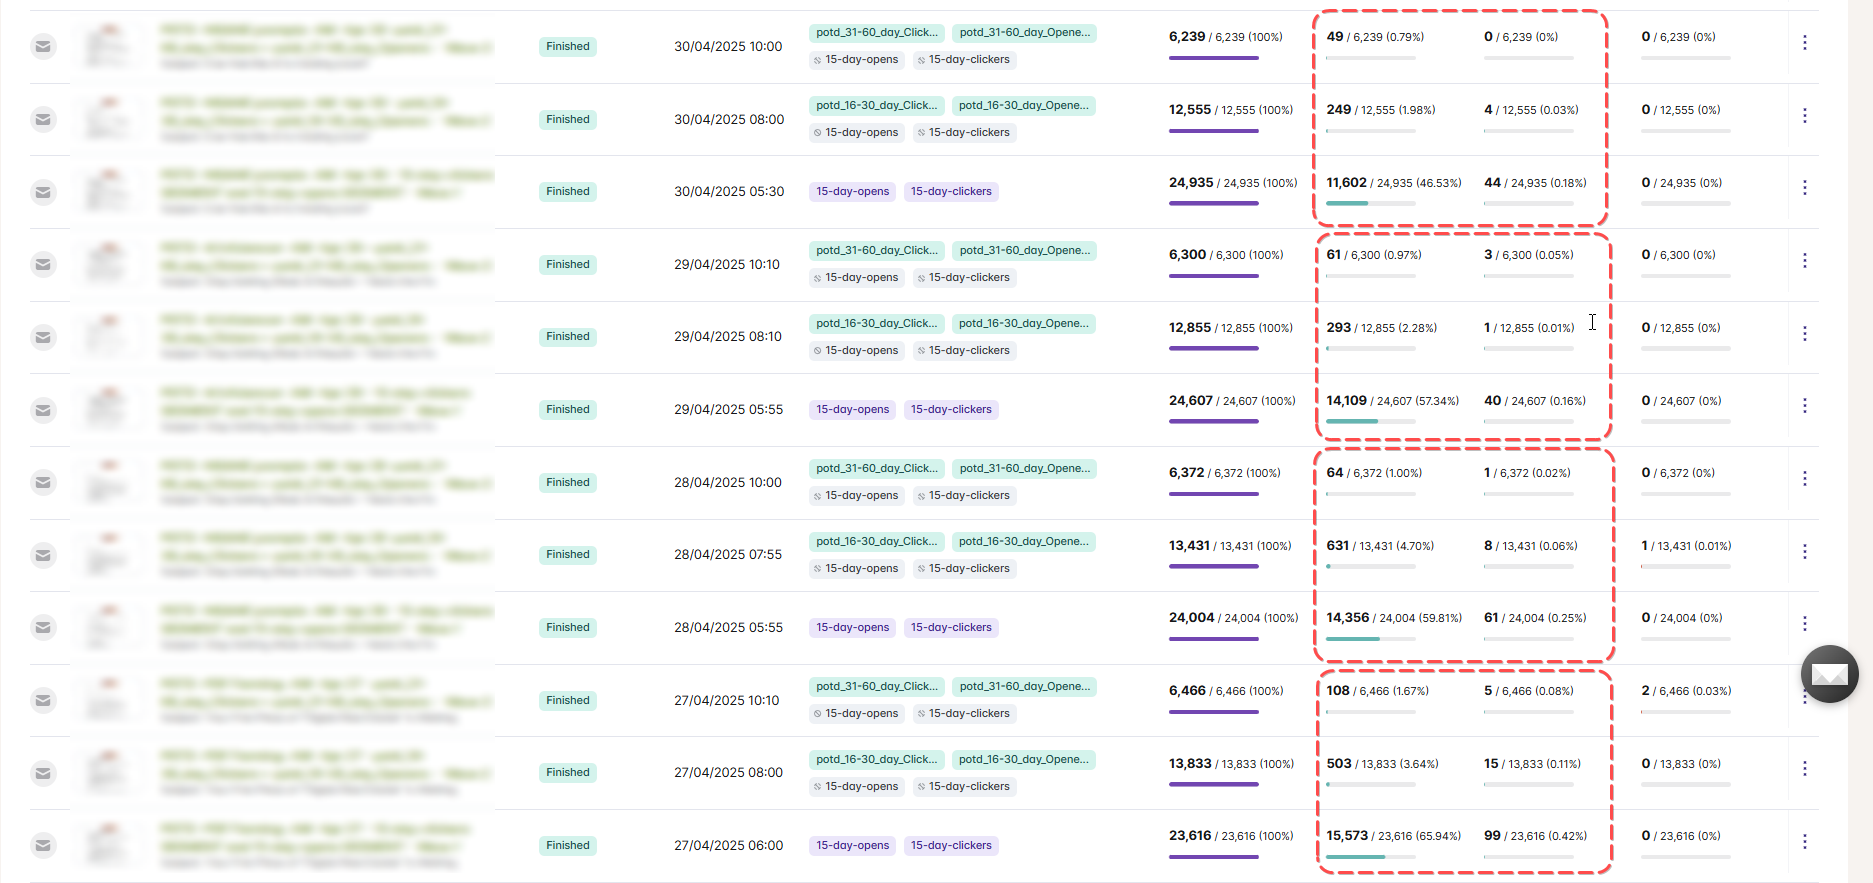Click the Finished badge for the 27/04/2025 10:10 campaign
The width and height of the screenshot is (1873, 883).
(568, 700)
